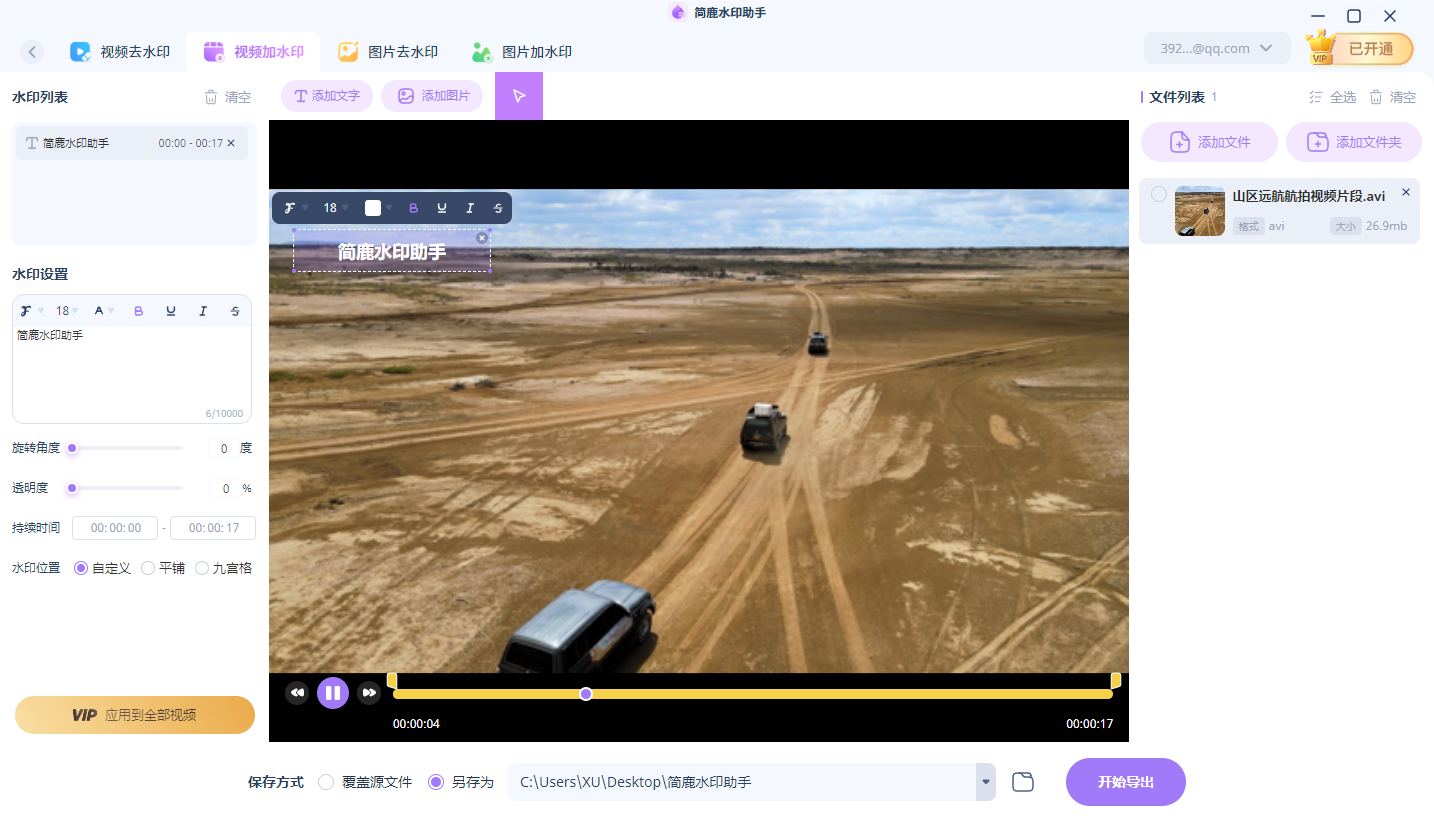1434x822 pixels.
Task: Toggle italic in watermark settings panel
Action: (203, 311)
